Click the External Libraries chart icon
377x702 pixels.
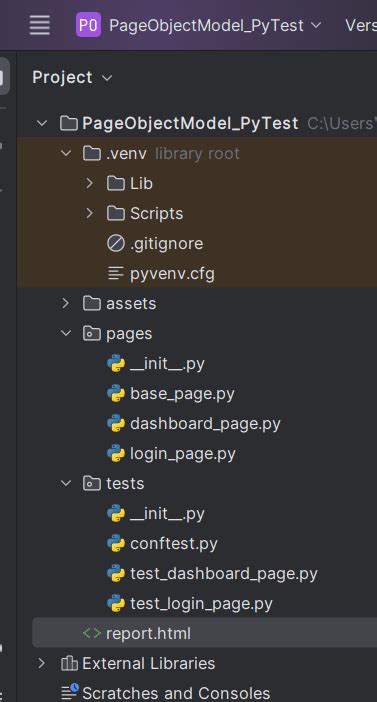coord(69,663)
